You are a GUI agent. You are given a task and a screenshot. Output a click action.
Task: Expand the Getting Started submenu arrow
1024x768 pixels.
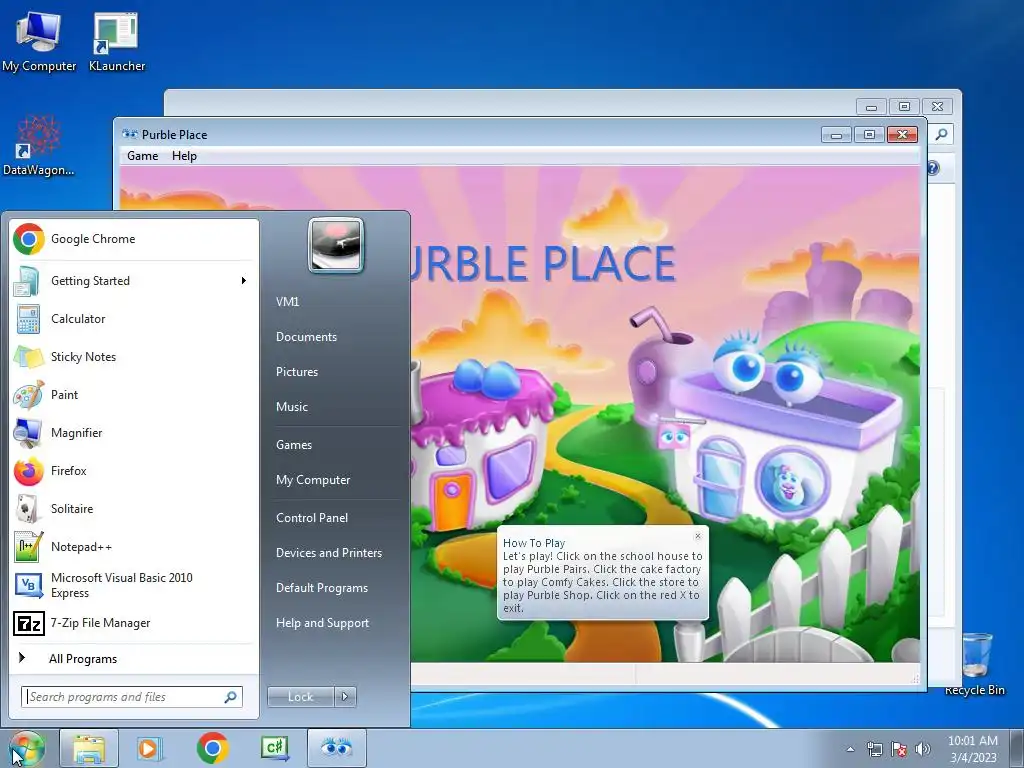(x=244, y=281)
